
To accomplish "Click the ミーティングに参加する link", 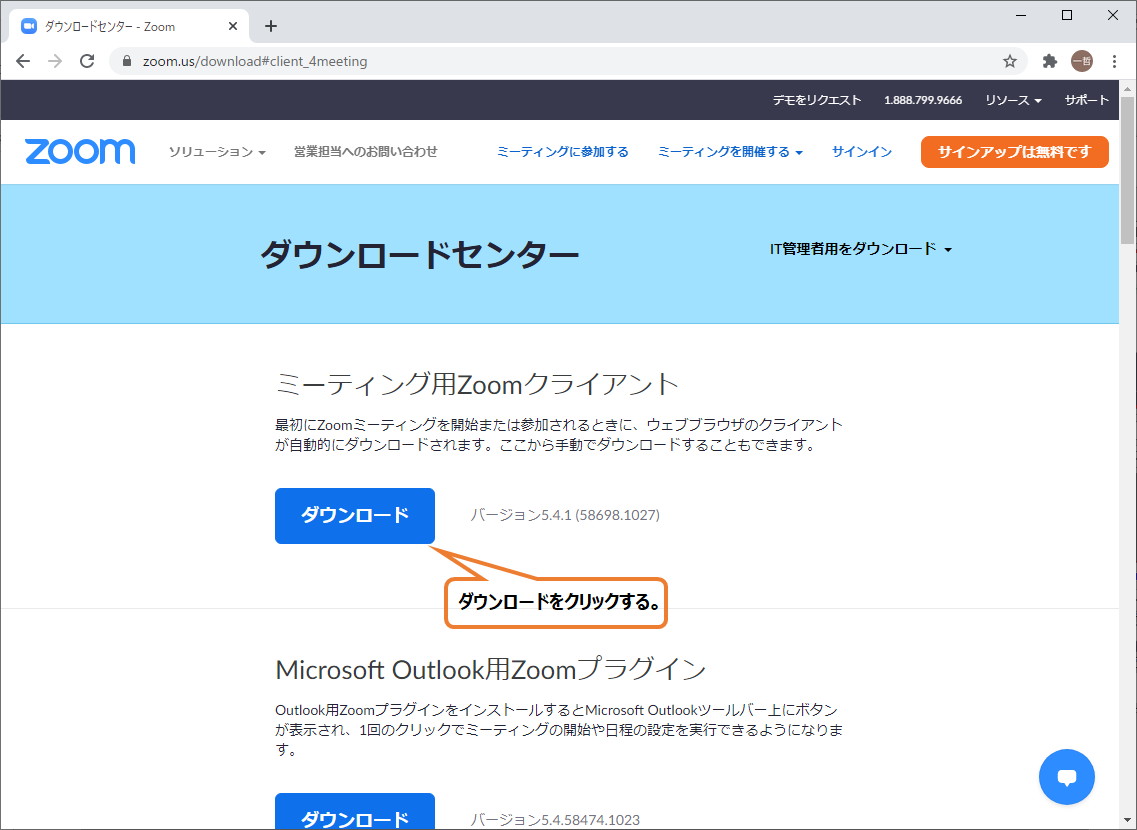I will 562,152.
